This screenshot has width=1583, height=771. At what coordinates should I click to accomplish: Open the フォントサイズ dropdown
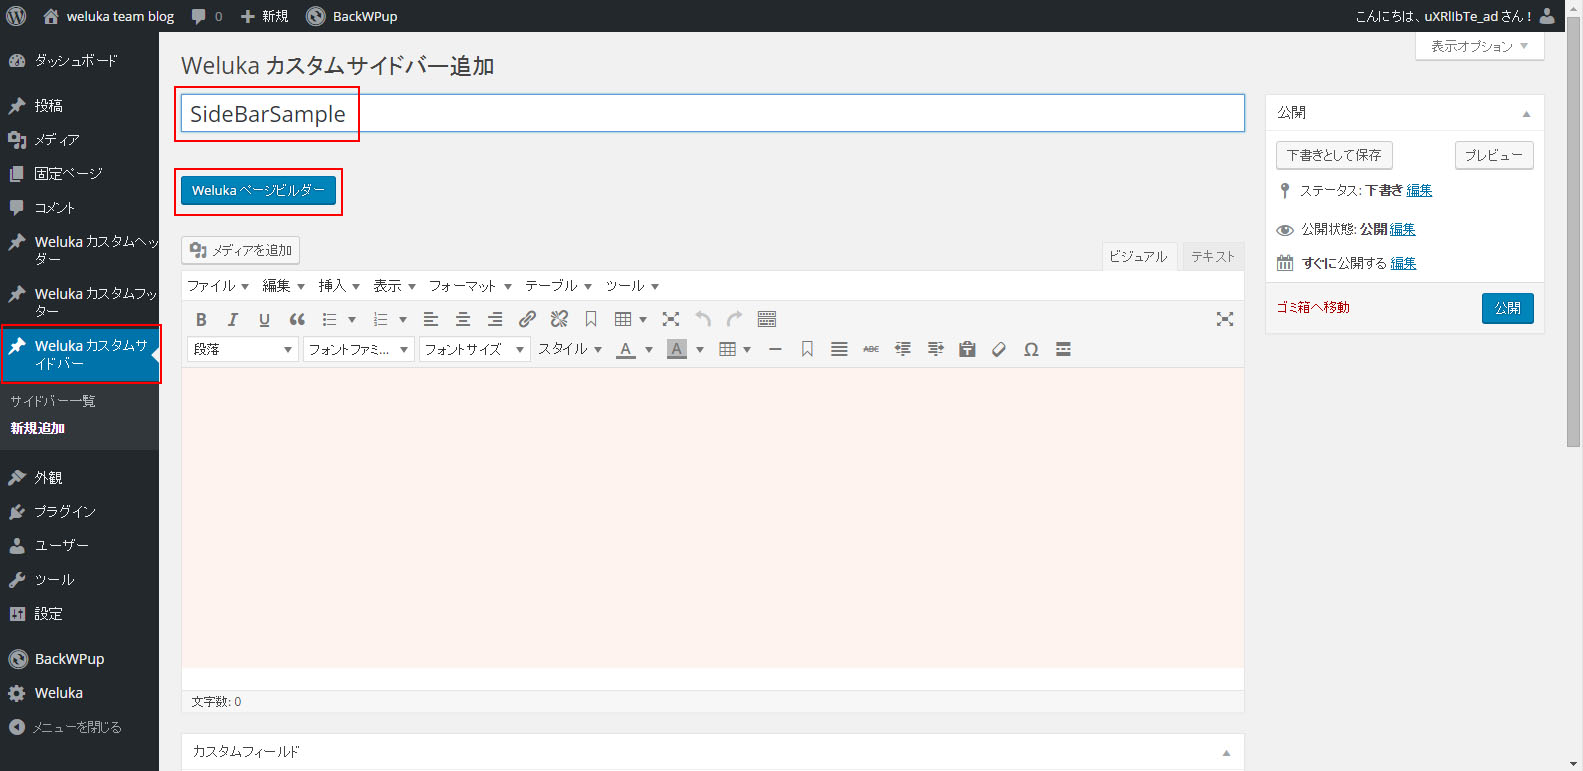tap(474, 349)
